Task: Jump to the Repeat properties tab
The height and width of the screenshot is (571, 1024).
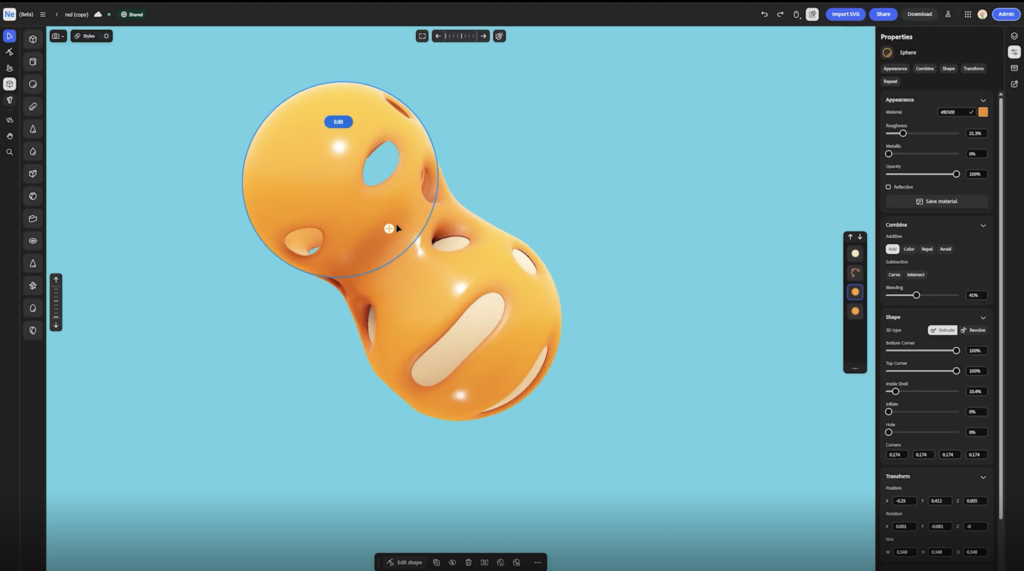Action: click(890, 82)
